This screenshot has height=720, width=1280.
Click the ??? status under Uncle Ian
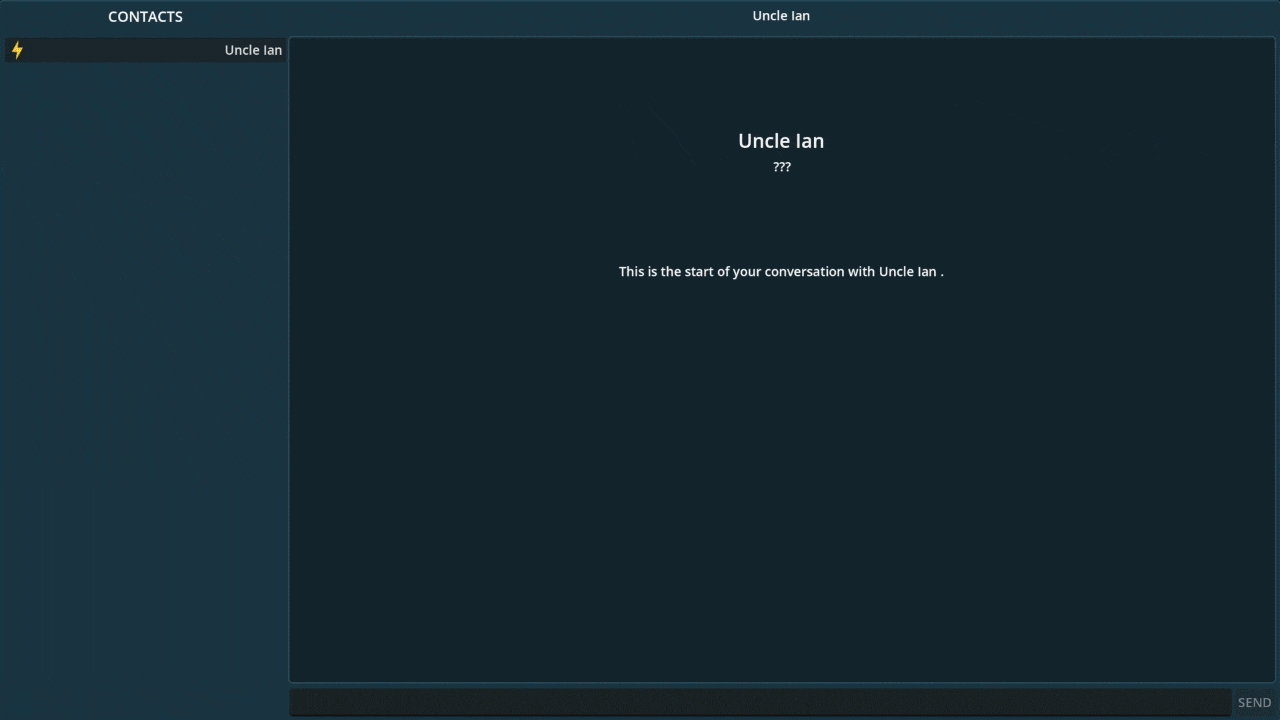781,167
